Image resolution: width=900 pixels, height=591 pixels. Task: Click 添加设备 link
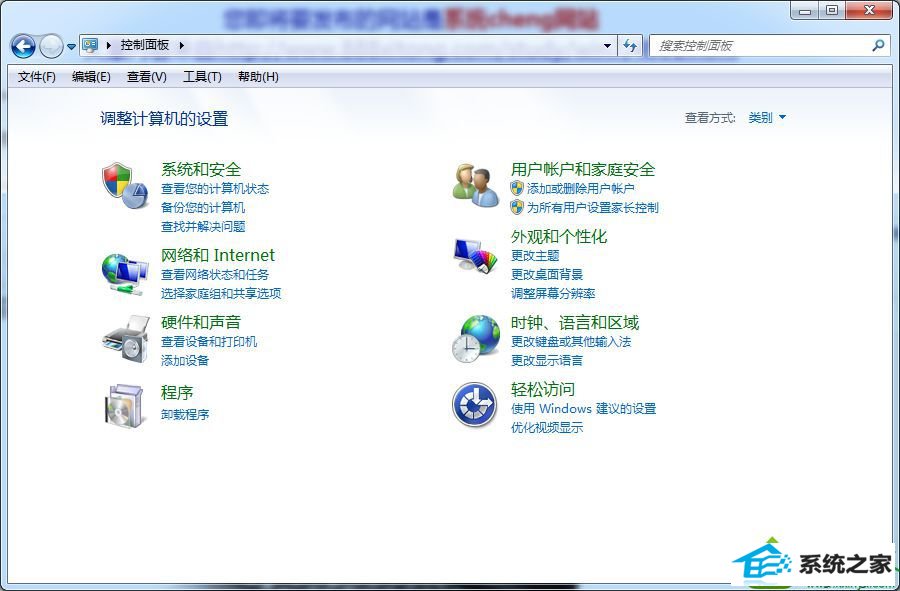click(185, 361)
